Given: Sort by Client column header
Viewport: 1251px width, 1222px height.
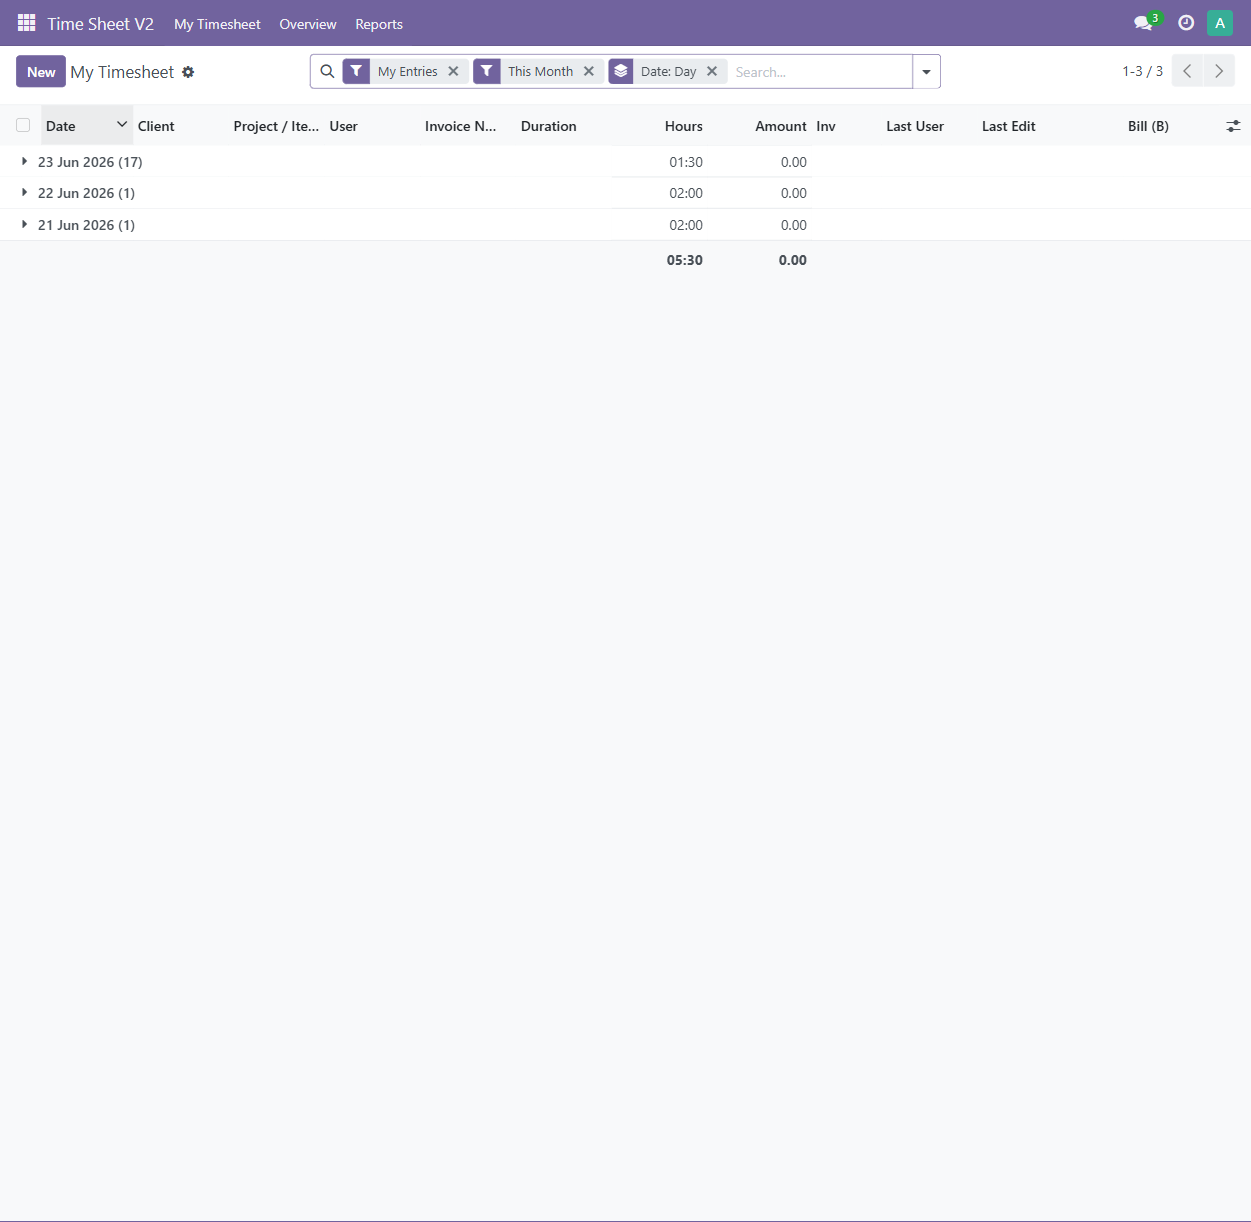Looking at the screenshot, I should click(x=156, y=126).
